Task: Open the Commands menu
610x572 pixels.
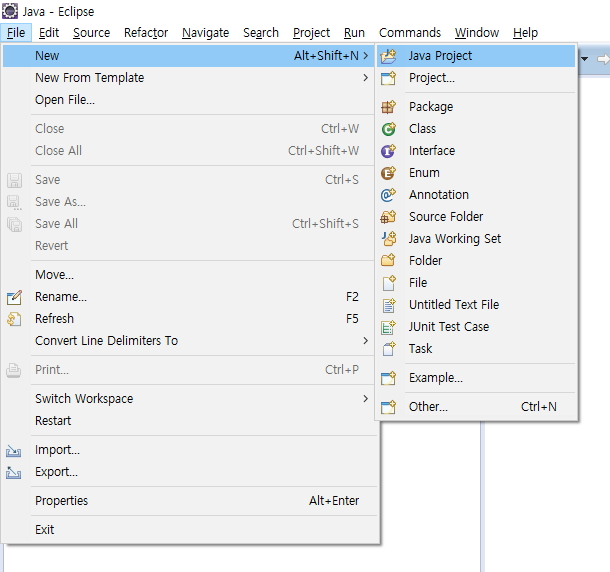Action: point(410,33)
